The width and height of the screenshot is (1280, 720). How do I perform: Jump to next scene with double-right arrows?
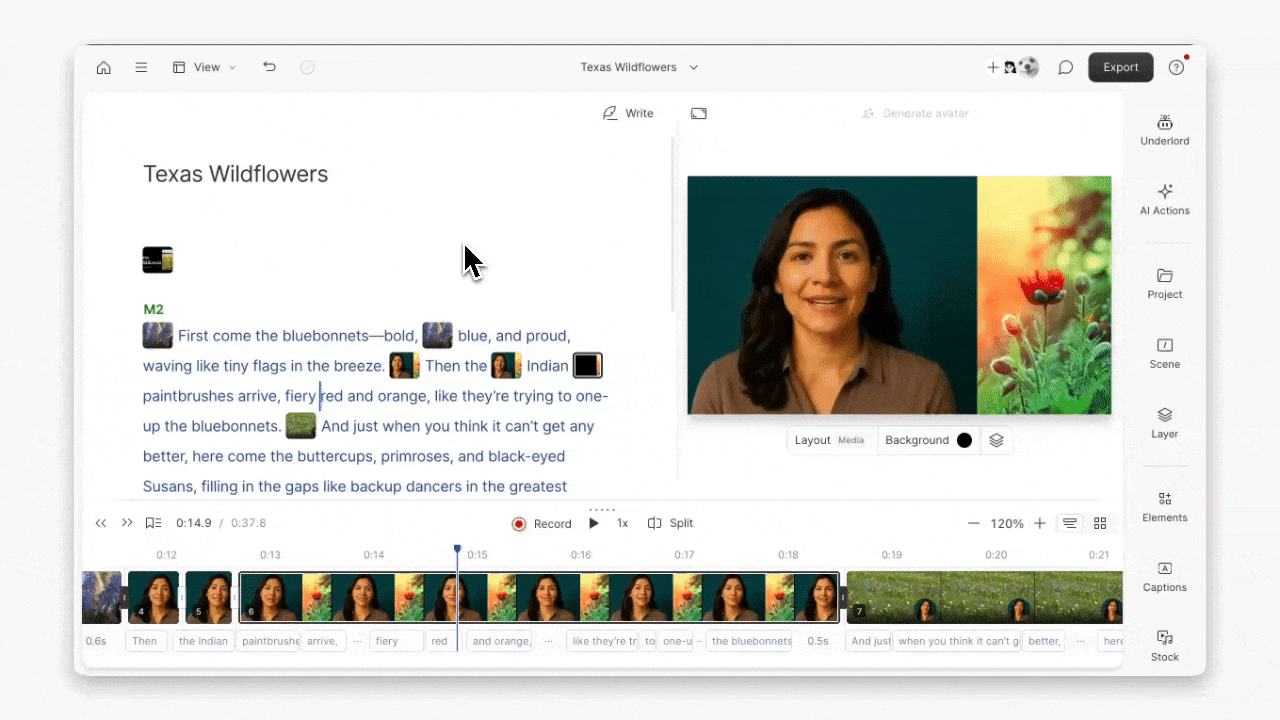coord(127,523)
